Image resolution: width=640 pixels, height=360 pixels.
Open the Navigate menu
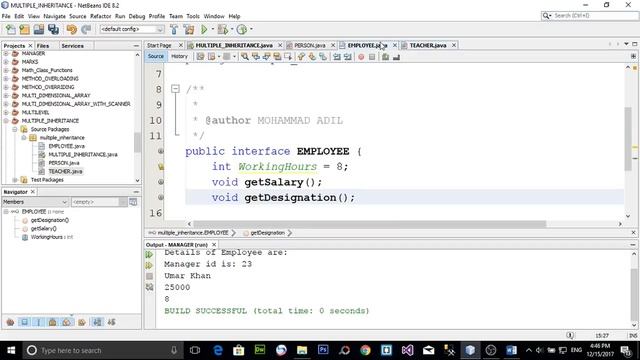pos(54,16)
